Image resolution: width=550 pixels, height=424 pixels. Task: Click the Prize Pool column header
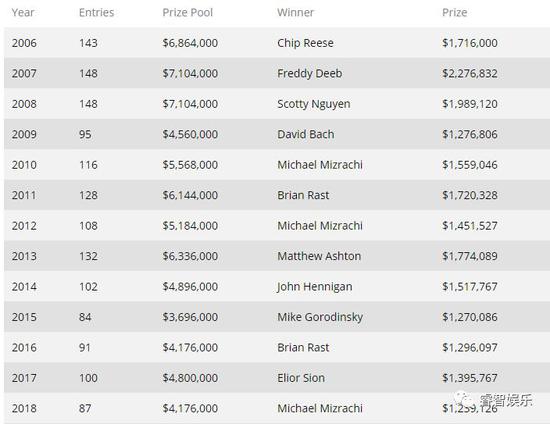(x=187, y=13)
